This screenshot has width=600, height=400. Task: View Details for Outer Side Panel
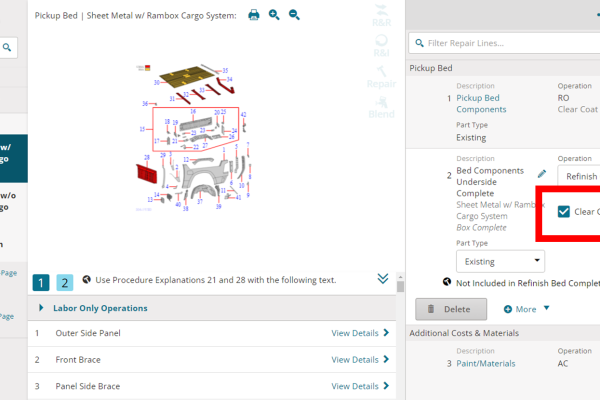[x=360, y=333]
